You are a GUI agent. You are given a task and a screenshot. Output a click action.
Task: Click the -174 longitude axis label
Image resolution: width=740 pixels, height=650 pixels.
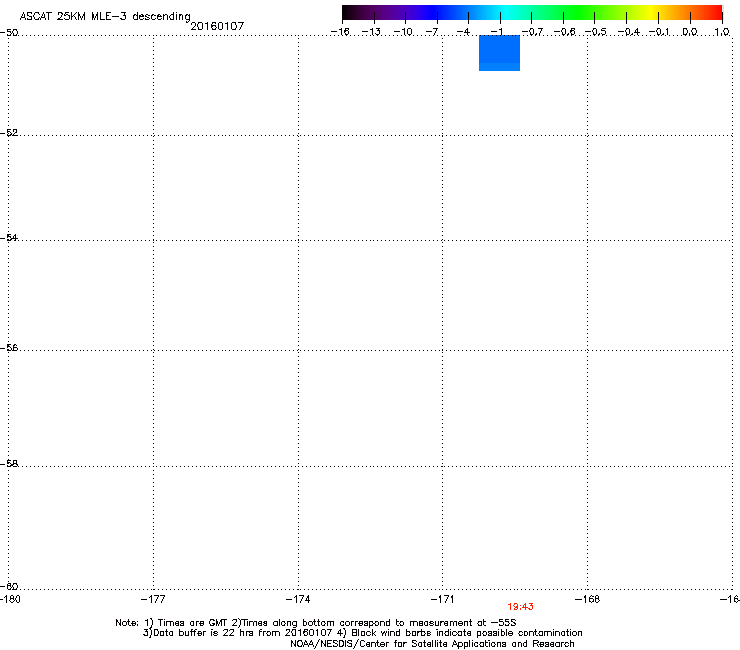click(298, 599)
